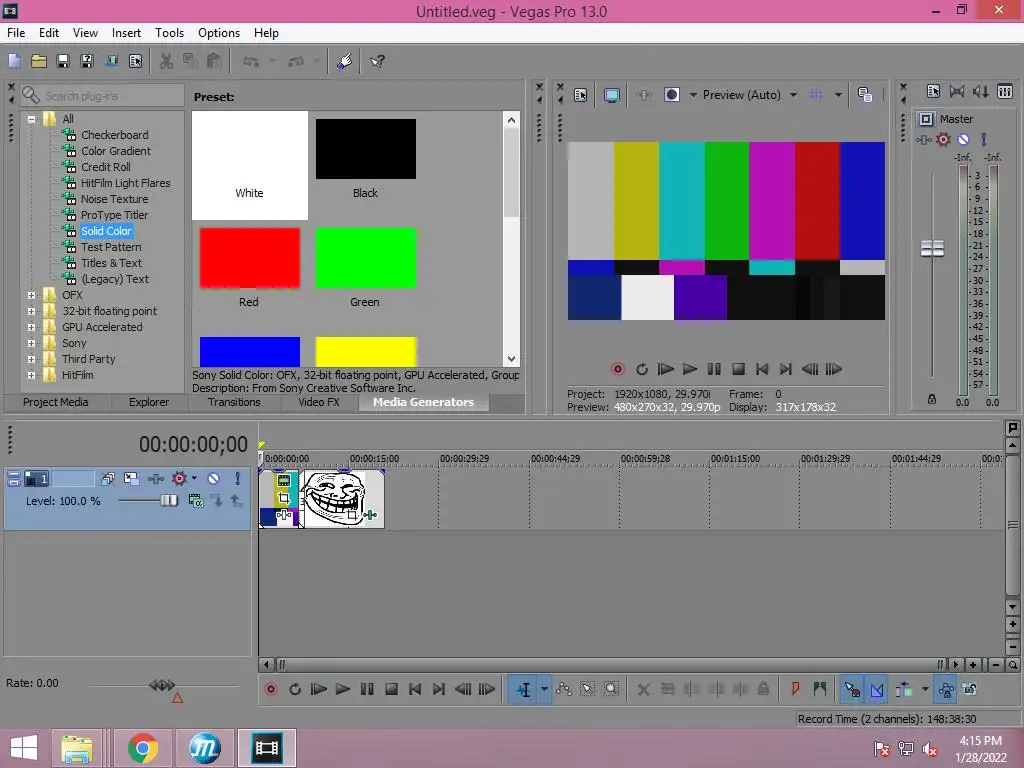This screenshot has width=1024, height=768.
Task: Expand the Third Party folder
Action: (31, 359)
